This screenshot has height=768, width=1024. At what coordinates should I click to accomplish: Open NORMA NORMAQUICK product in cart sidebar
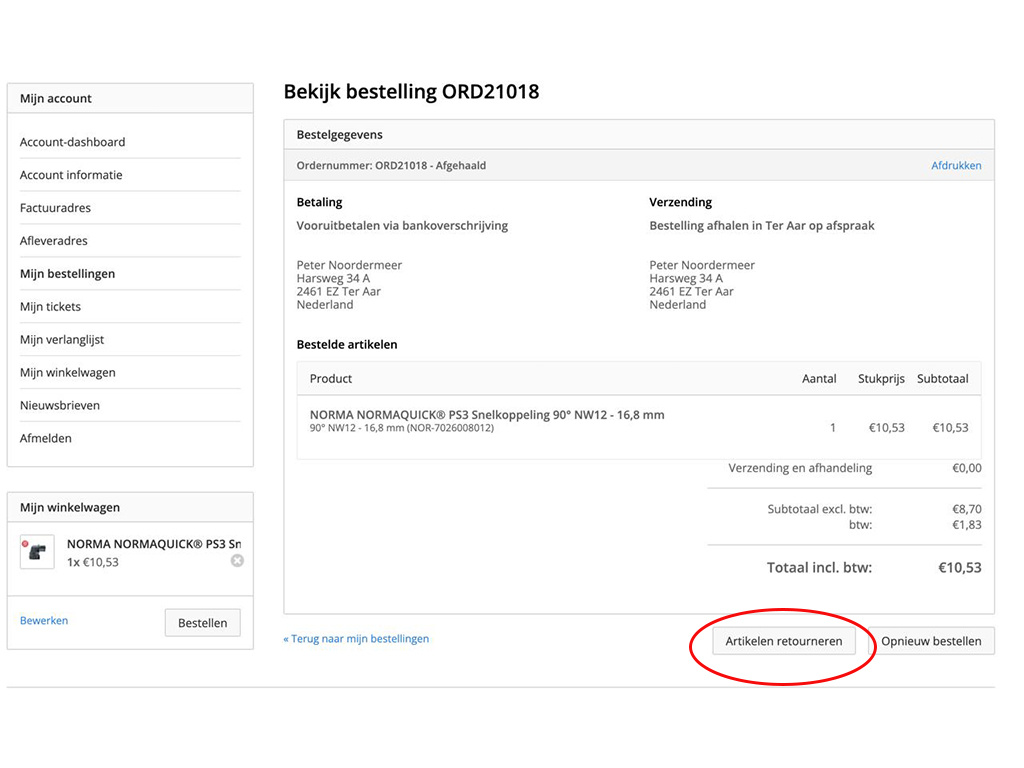click(153, 544)
